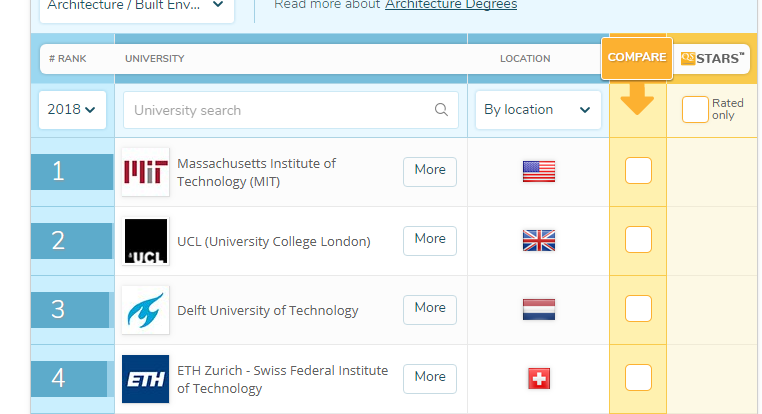Viewport: 762px width, 414px height.
Task: Click the magnifier search icon
Action: pos(441,110)
